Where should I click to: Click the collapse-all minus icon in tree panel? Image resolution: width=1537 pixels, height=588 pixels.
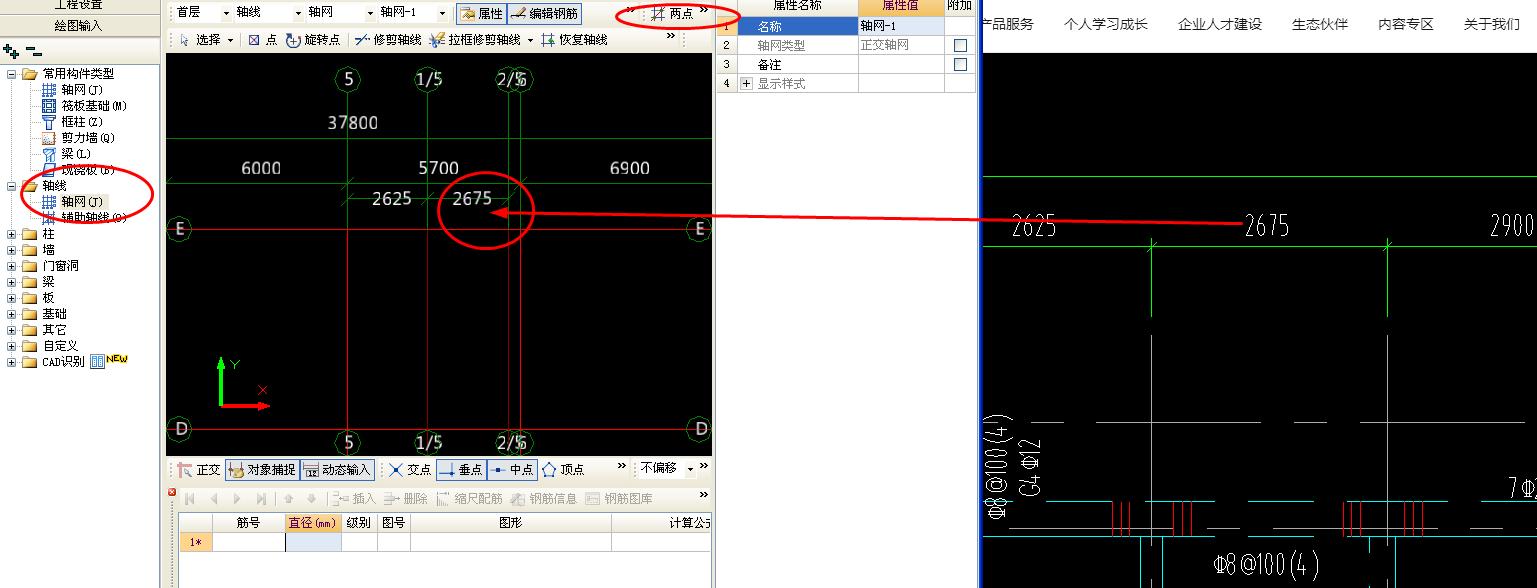[33, 50]
